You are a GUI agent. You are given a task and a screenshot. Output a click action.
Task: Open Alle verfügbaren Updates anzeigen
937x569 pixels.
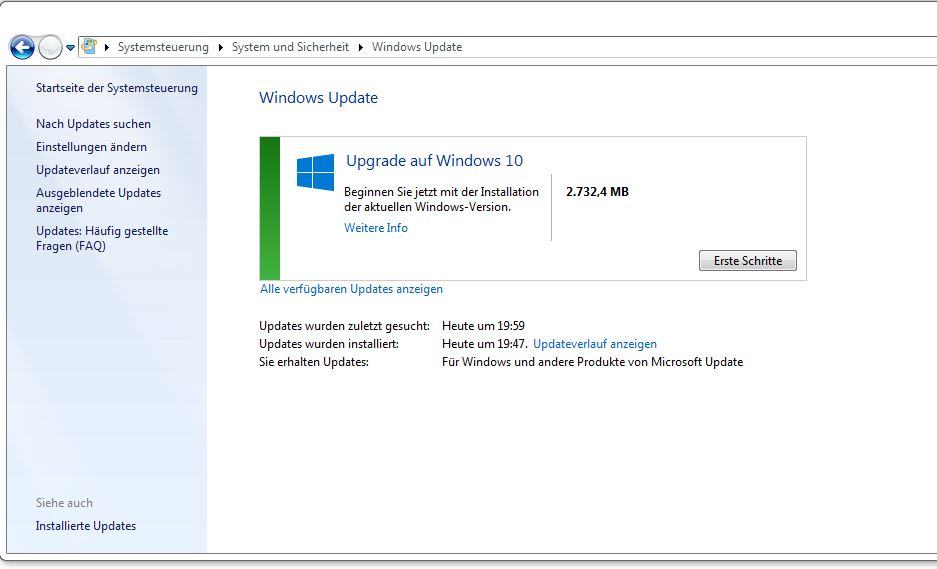pyautogui.click(x=351, y=289)
